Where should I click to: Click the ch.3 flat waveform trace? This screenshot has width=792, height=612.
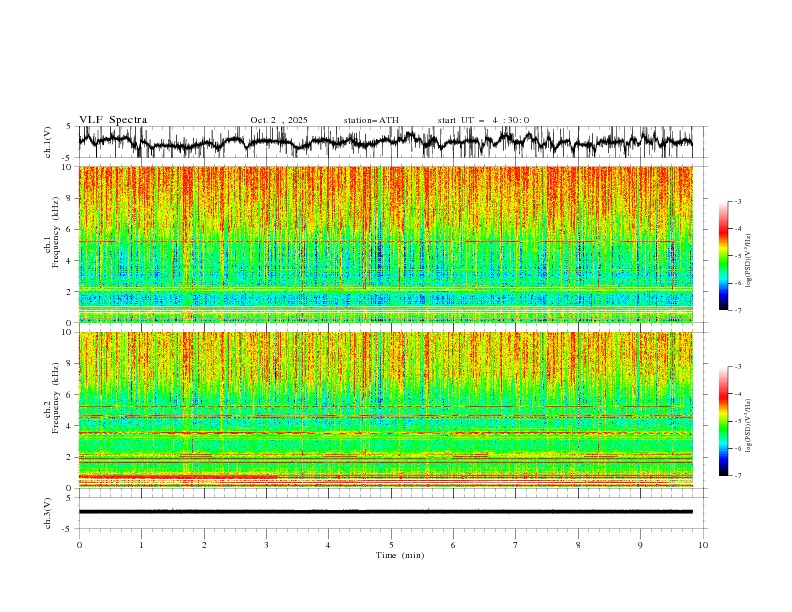point(385,512)
